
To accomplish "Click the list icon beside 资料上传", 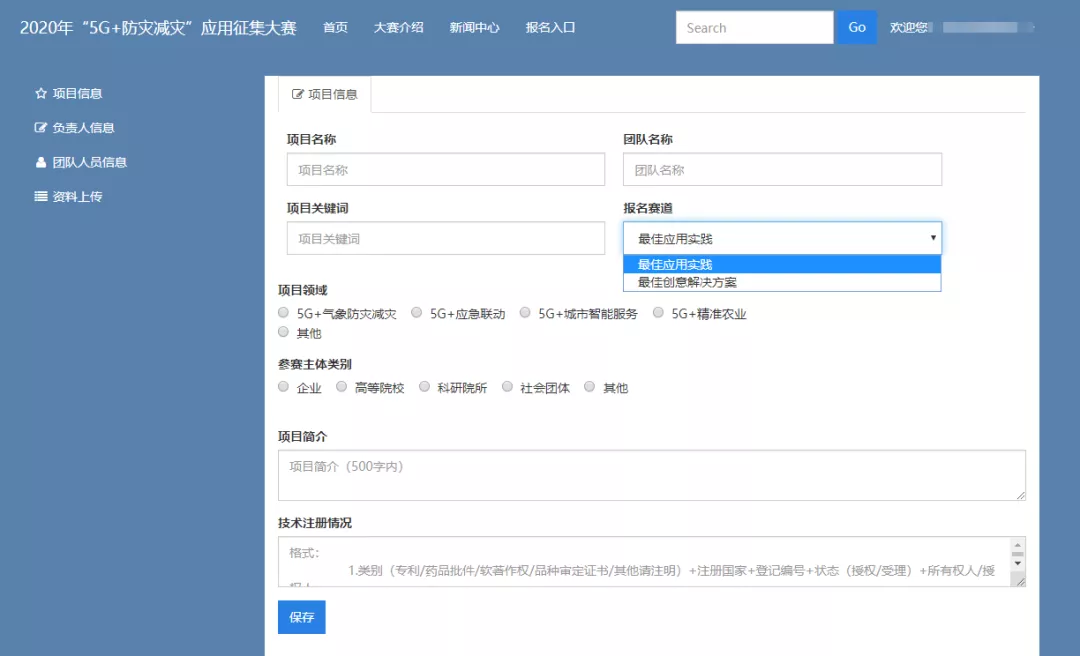I will 41,196.
